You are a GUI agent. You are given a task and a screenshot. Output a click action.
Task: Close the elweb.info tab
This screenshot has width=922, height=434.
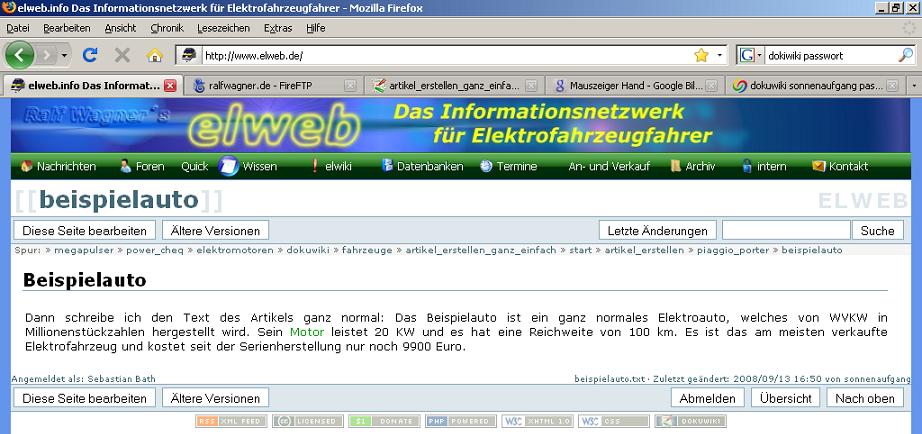(x=170, y=86)
